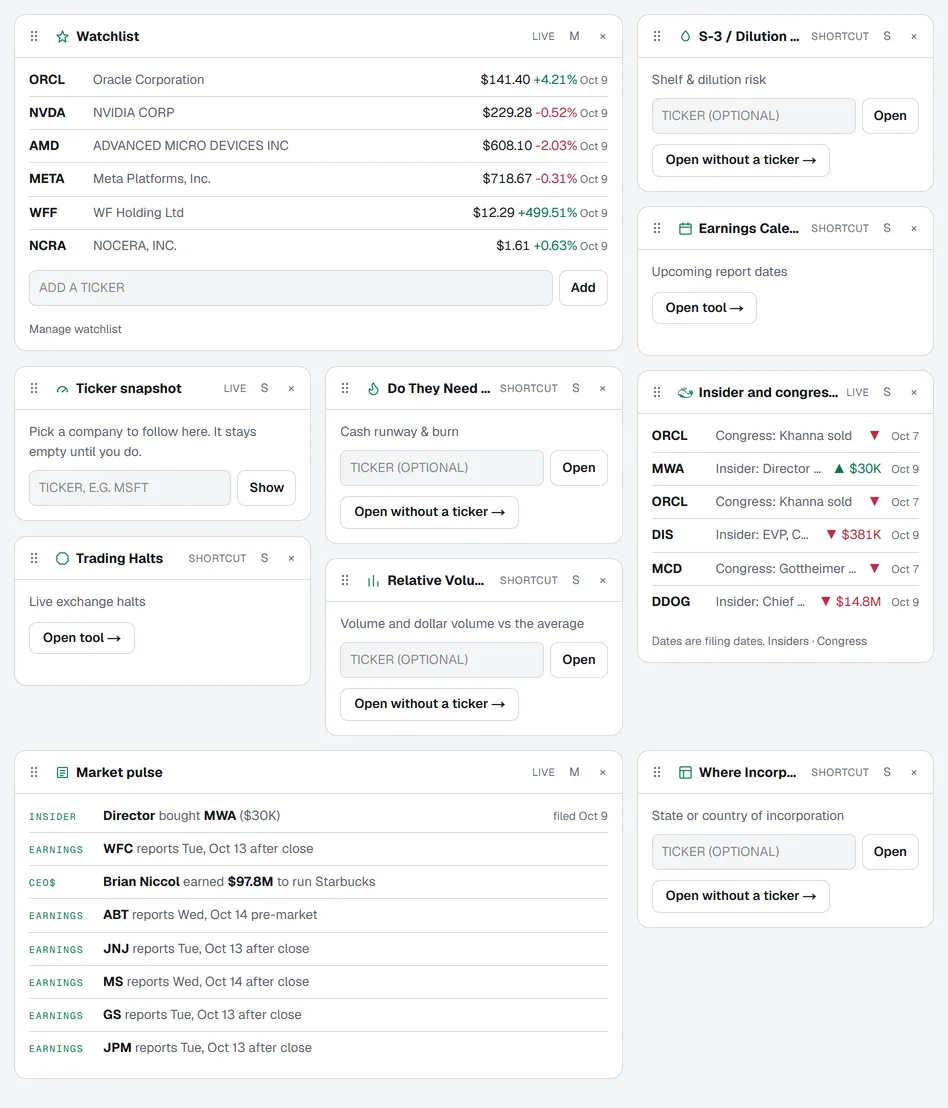This screenshot has width=948, height=1108.
Task: Open the Insiders footer link
Action: [x=788, y=641]
